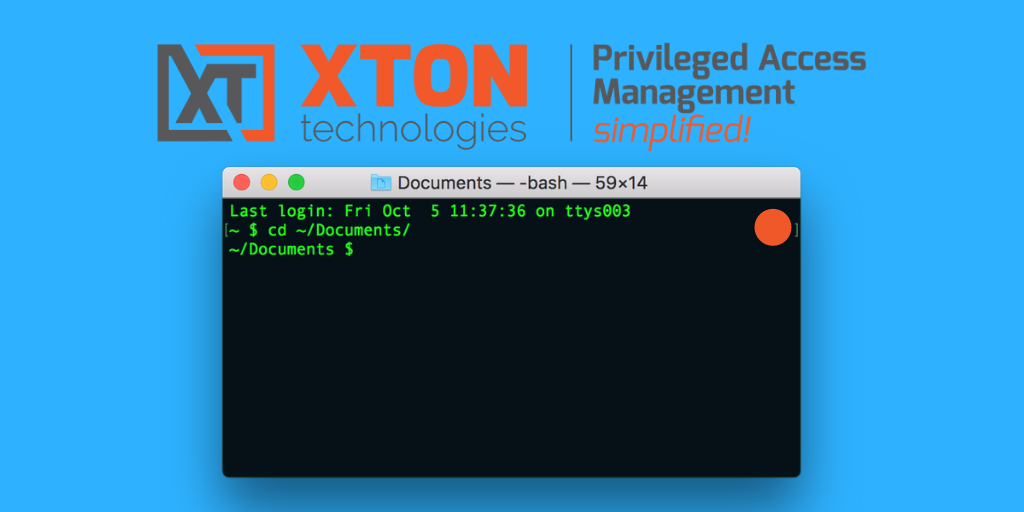Image resolution: width=1024 pixels, height=512 pixels.
Task: Click the gray vertical divider in the banner
Action: pos(571,92)
